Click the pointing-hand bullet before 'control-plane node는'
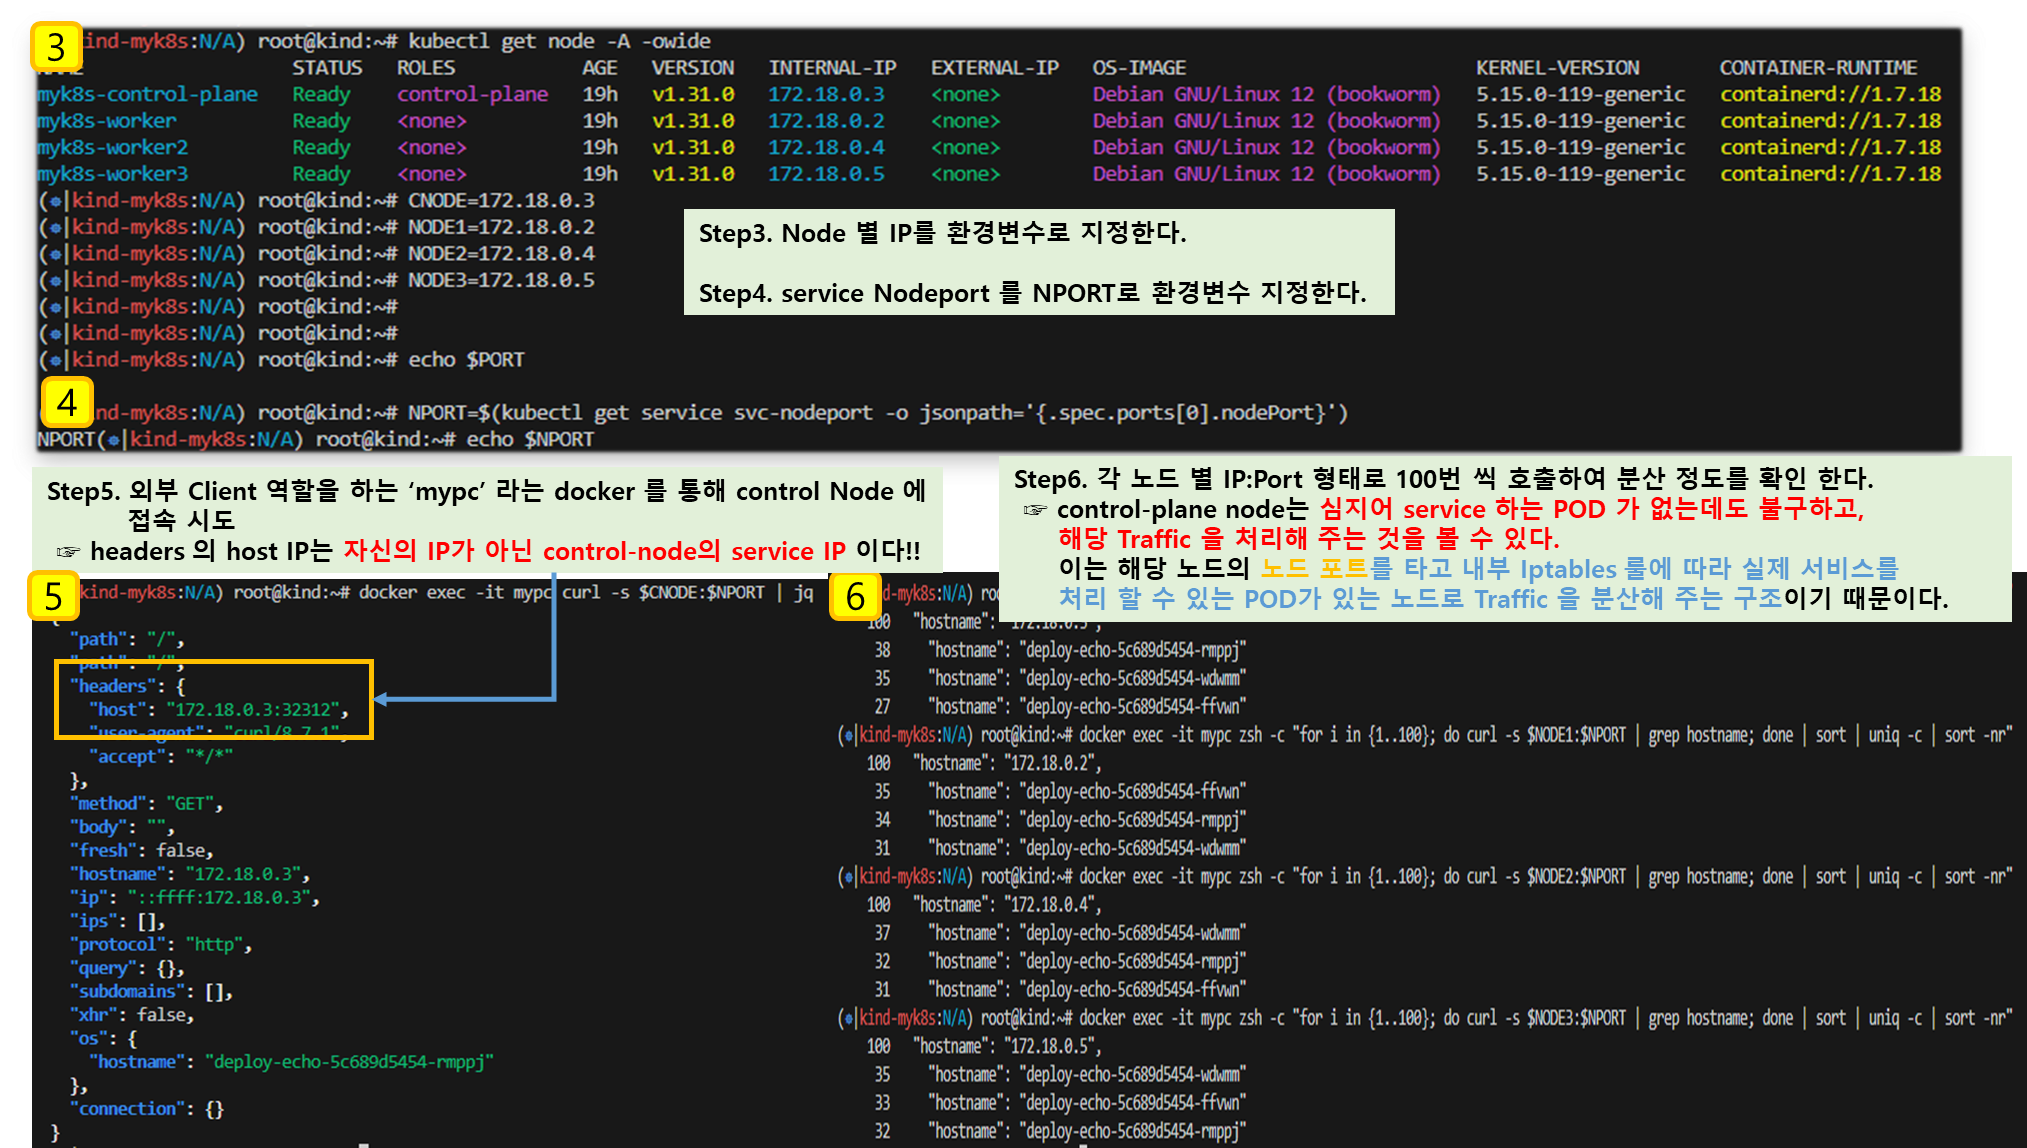Viewport: 2027px width, 1148px height. click(x=1035, y=510)
